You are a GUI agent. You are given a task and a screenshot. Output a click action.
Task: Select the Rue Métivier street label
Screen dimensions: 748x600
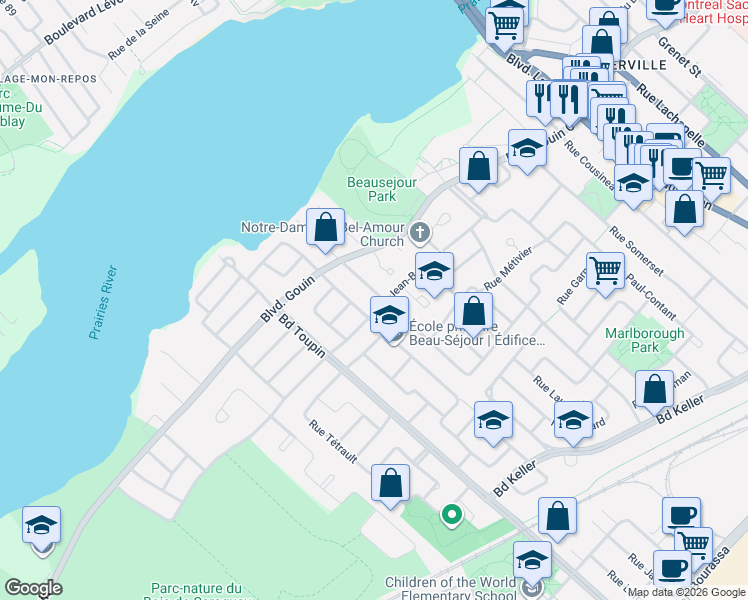(x=508, y=269)
